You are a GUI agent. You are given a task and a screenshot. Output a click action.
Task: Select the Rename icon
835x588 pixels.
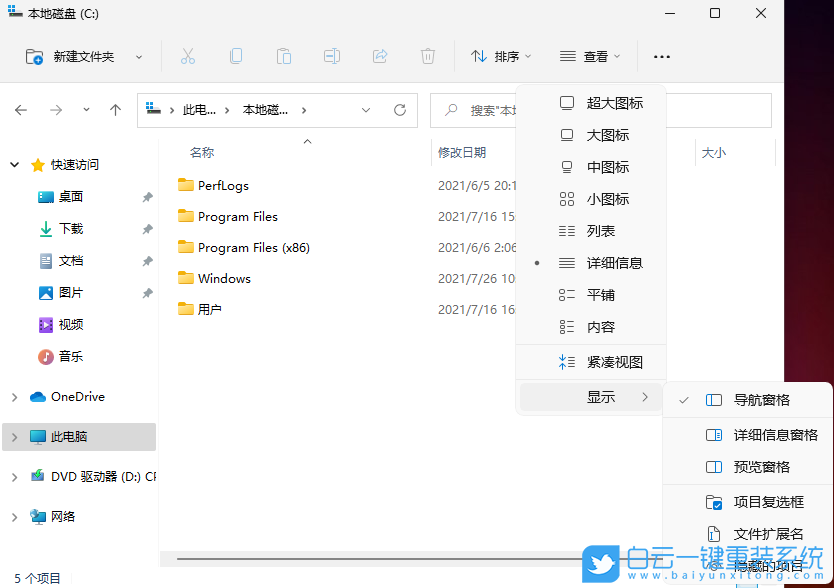coord(332,56)
